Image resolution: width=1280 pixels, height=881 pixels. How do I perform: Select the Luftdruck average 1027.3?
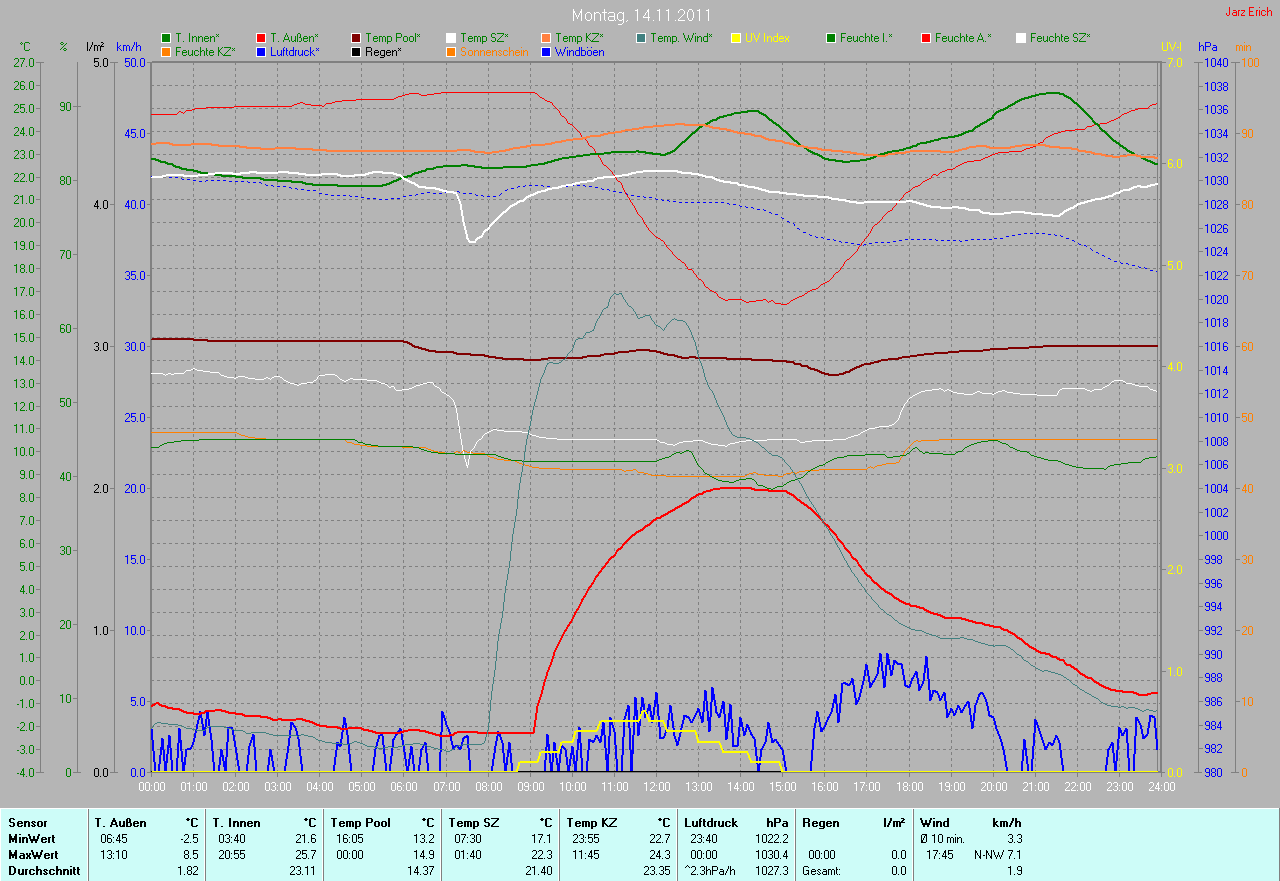770,871
